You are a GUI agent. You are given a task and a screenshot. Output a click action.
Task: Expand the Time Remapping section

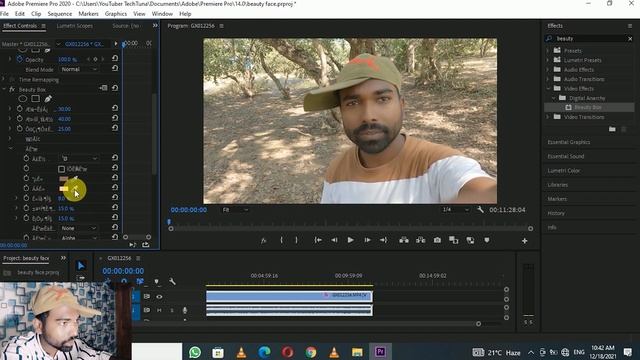tap(4, 80)
